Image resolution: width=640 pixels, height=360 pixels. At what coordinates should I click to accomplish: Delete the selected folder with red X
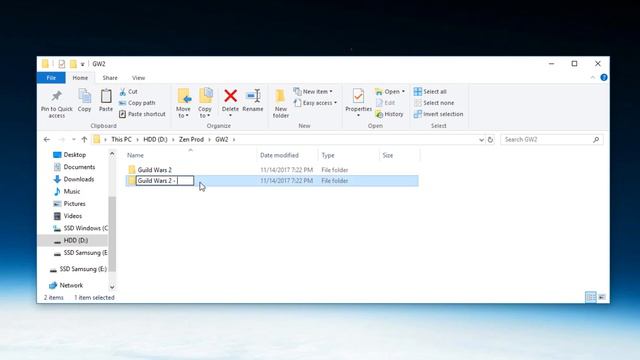coord(231,96)
